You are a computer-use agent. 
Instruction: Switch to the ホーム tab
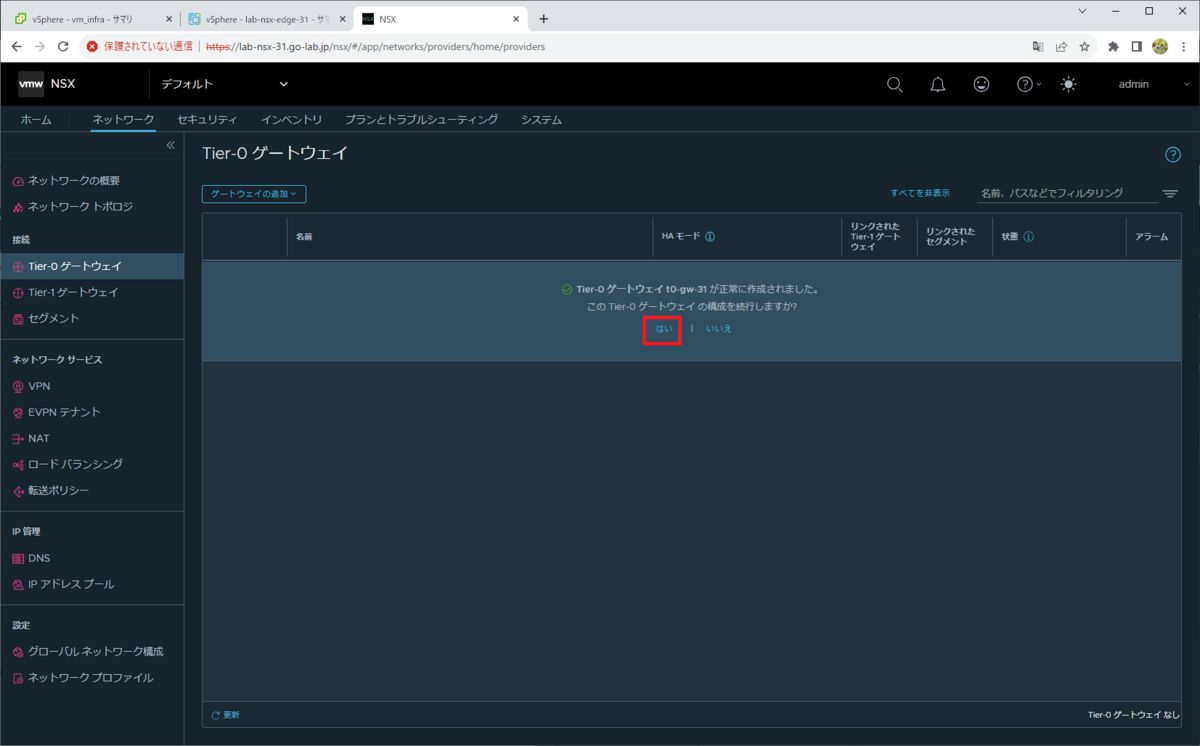(36, 120)
